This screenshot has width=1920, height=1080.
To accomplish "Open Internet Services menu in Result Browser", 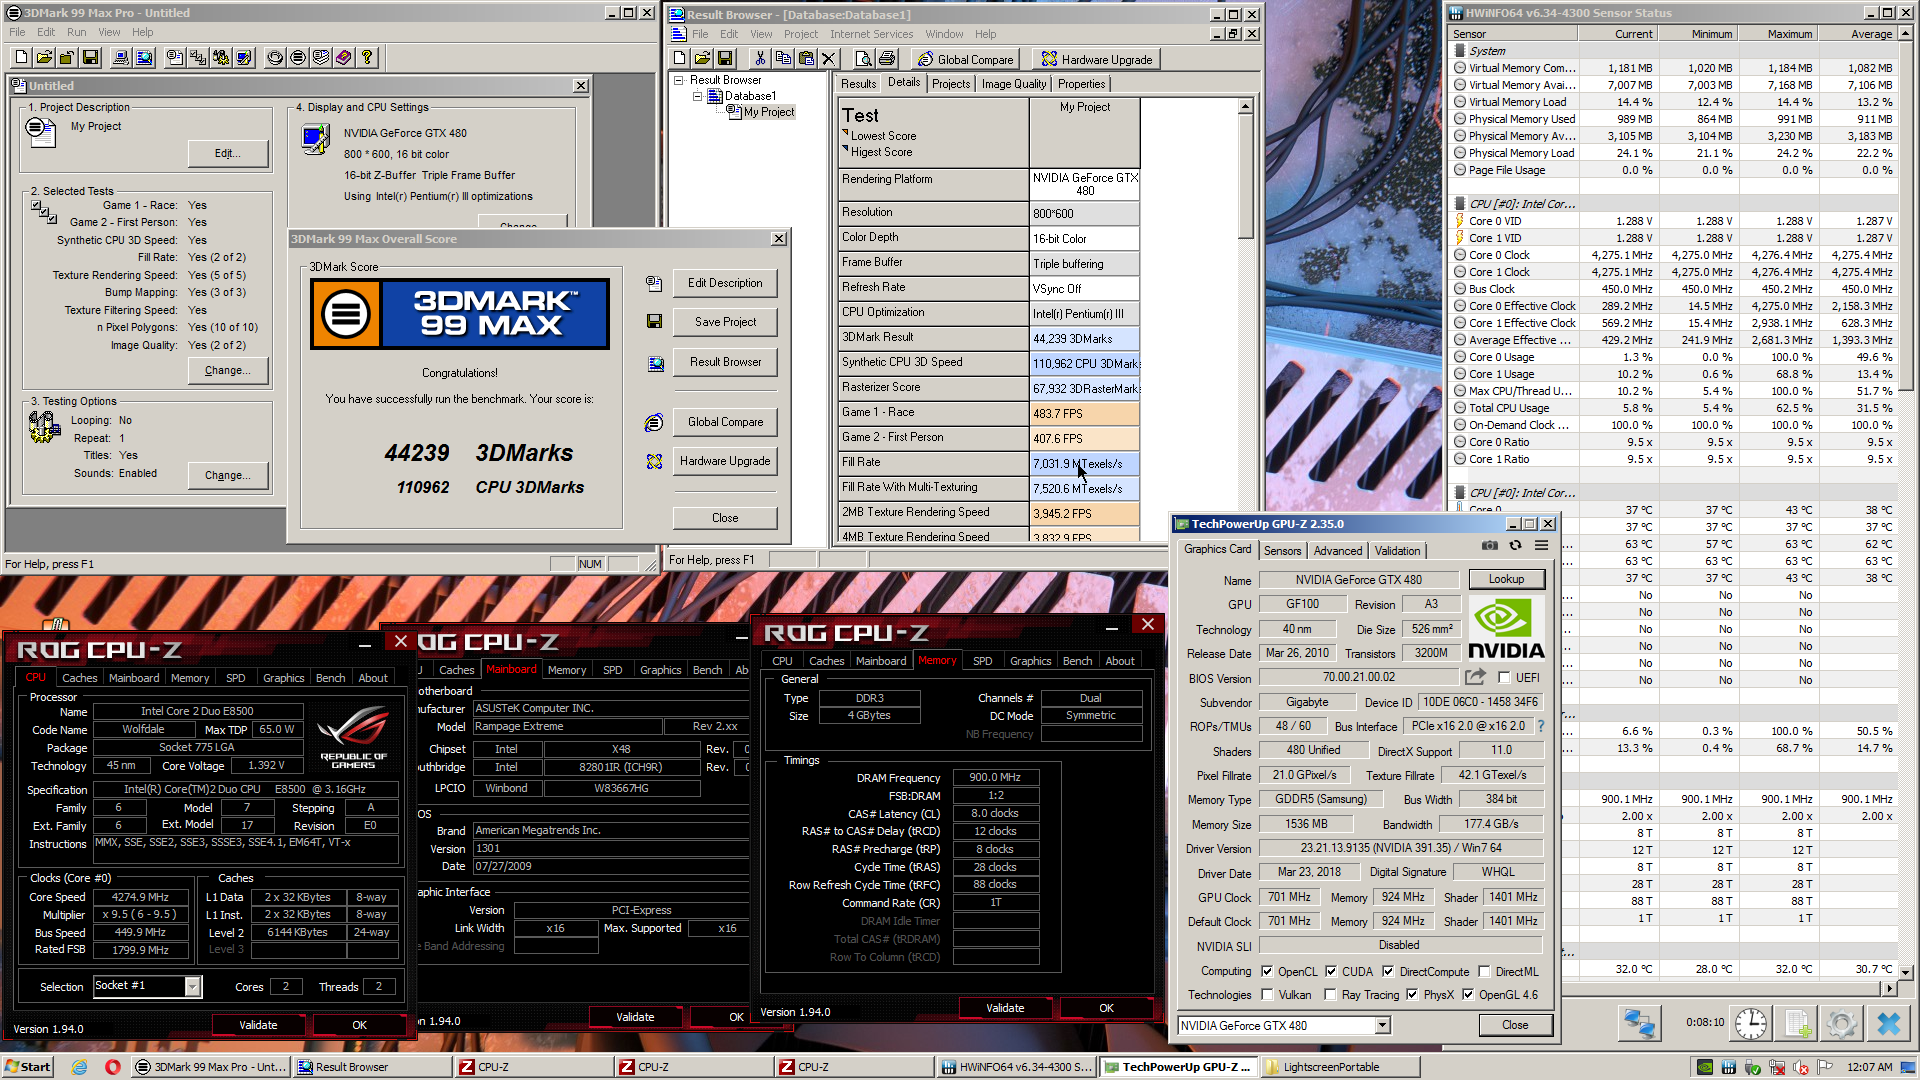I will pos(871,34).
